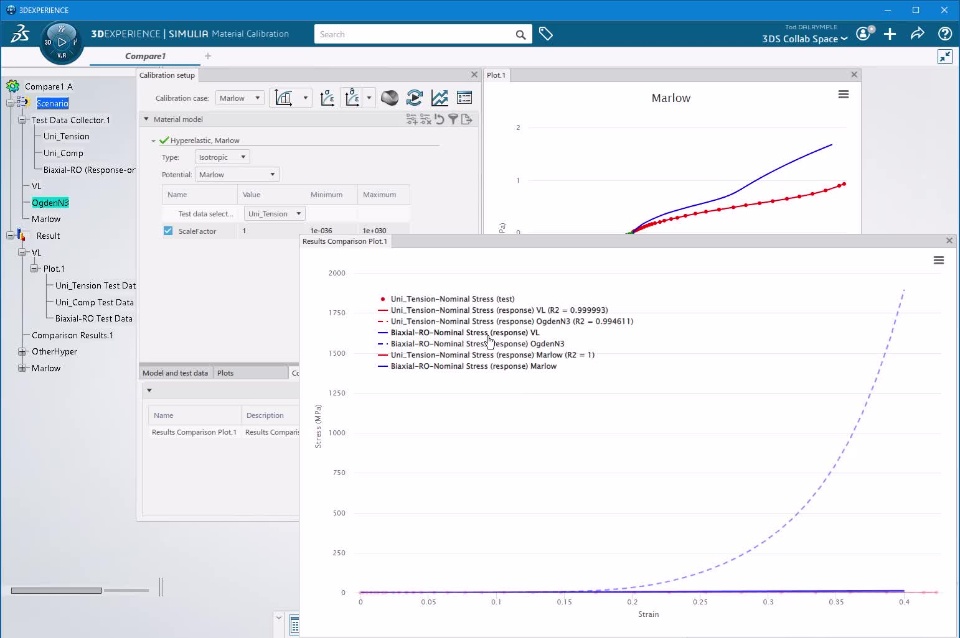The image size is (960, 638).
Task: Expand Marlow node under Result
Action: 22,369
